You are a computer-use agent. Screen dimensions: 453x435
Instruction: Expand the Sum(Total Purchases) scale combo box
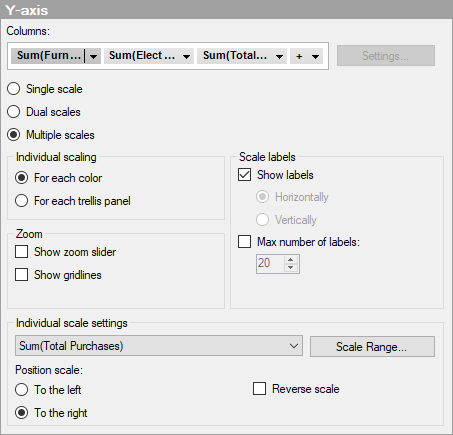(x=159, y=346)
